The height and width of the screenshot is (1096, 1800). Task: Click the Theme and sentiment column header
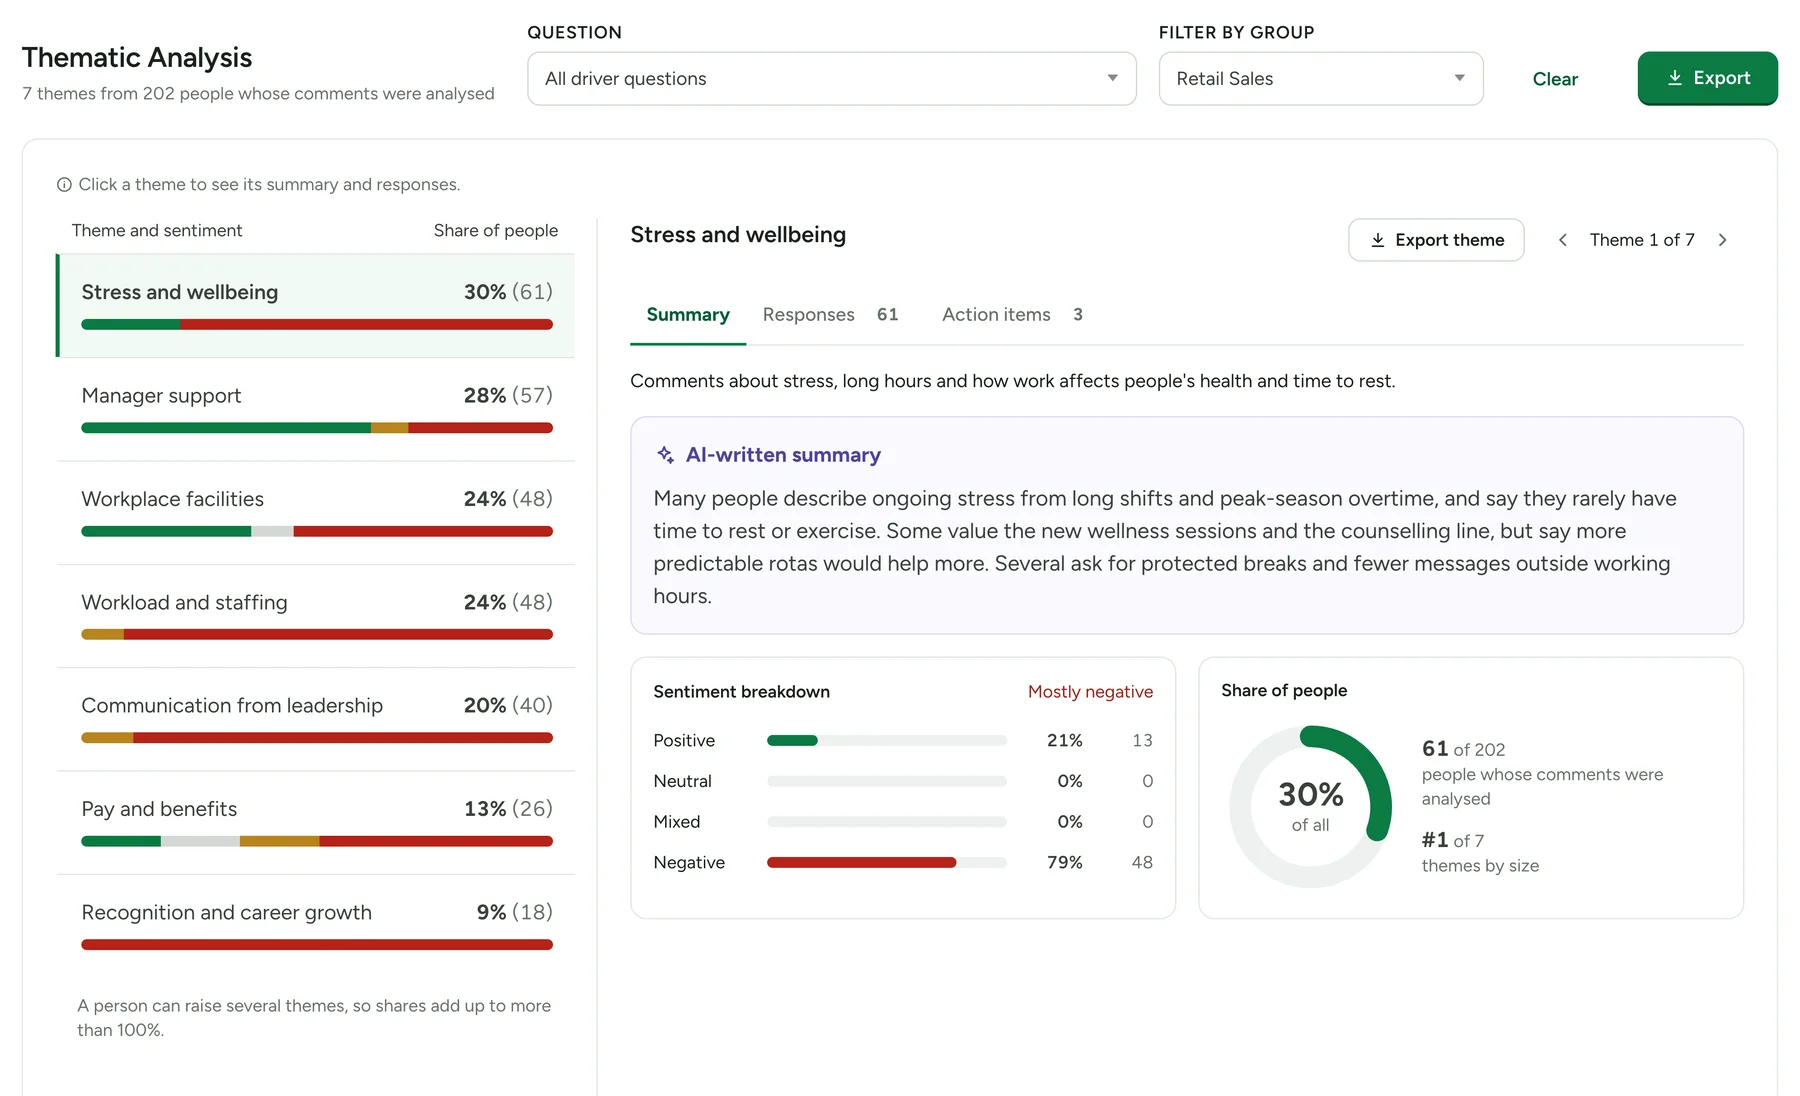157,230
